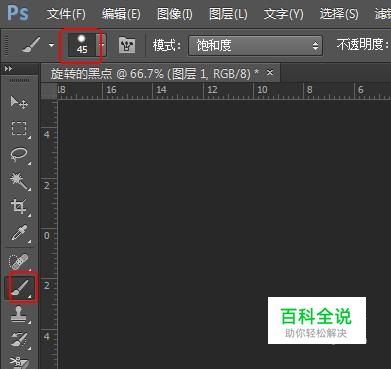Viewport: 391px width, 369px height.
Task: Open the 文字(Y) menu
Action: (x=283, y=14)
